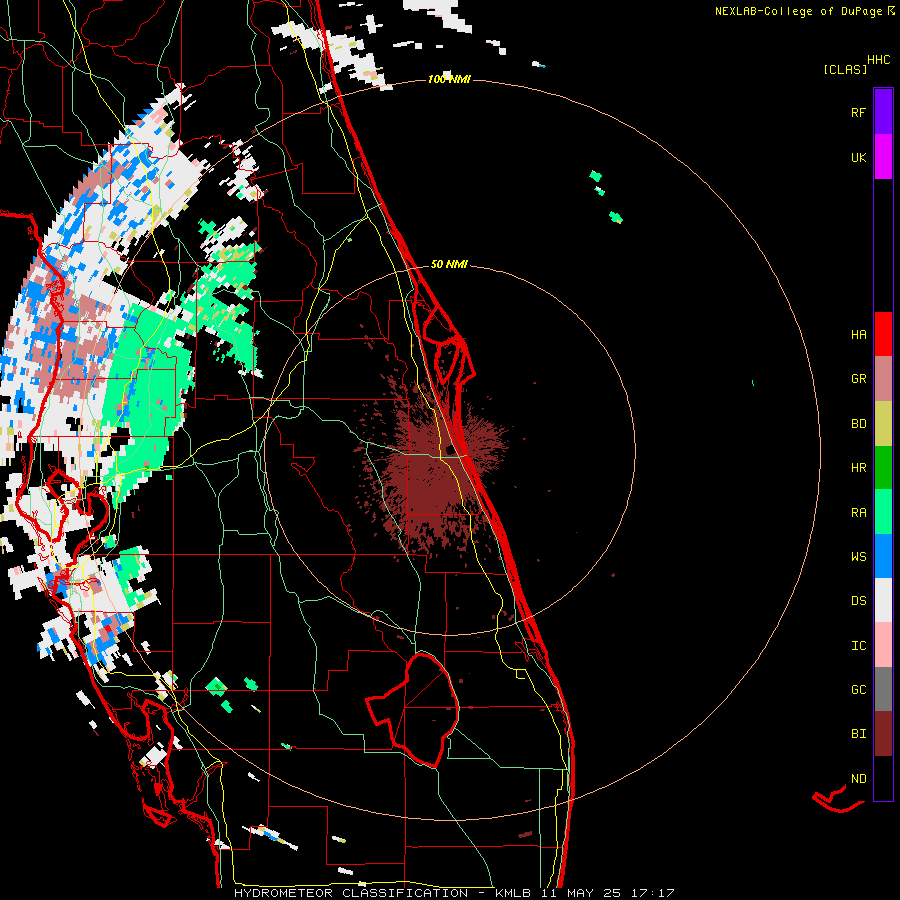
Task: Click the UK magenta legend swatch
Action: click(x=883, y=157)
